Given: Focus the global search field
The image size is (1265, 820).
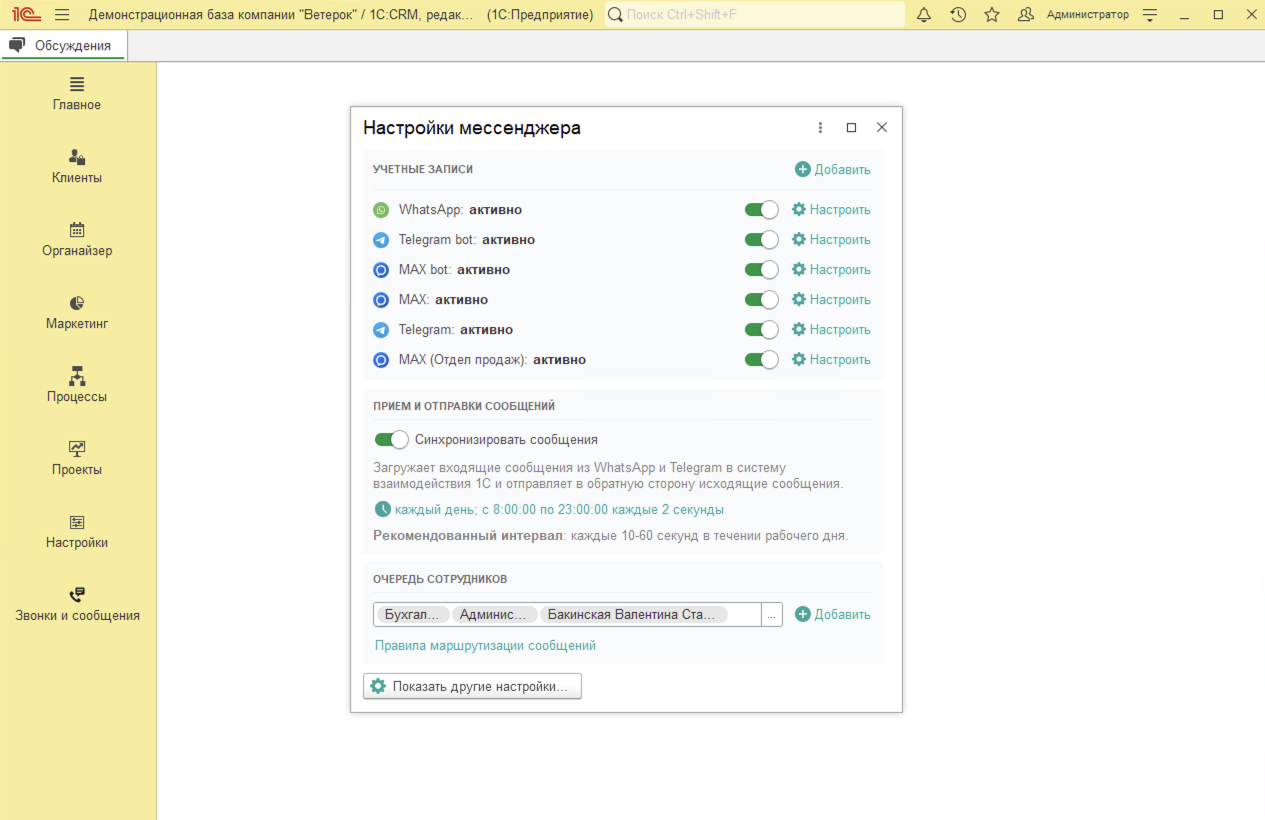Looking at the screenshot, I should click(755, 15).
